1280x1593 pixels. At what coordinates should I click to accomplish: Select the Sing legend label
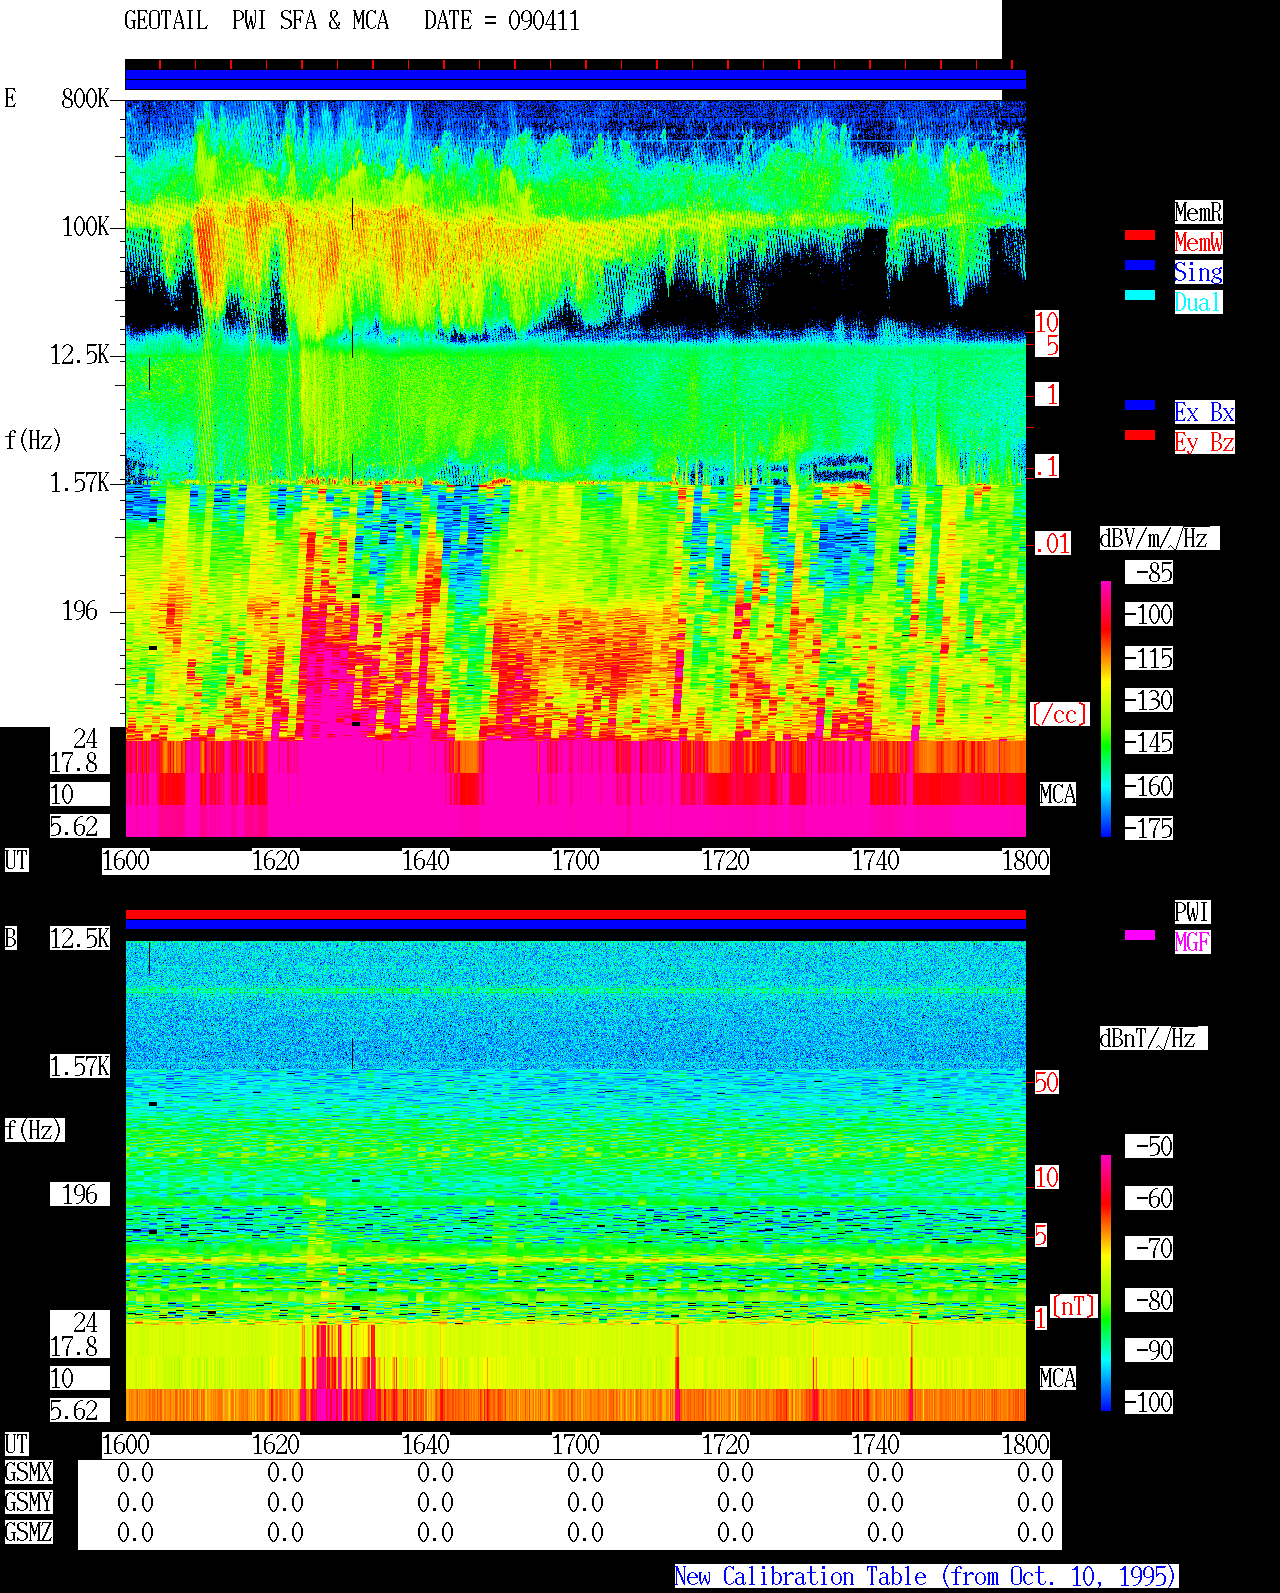[1198, 272]
